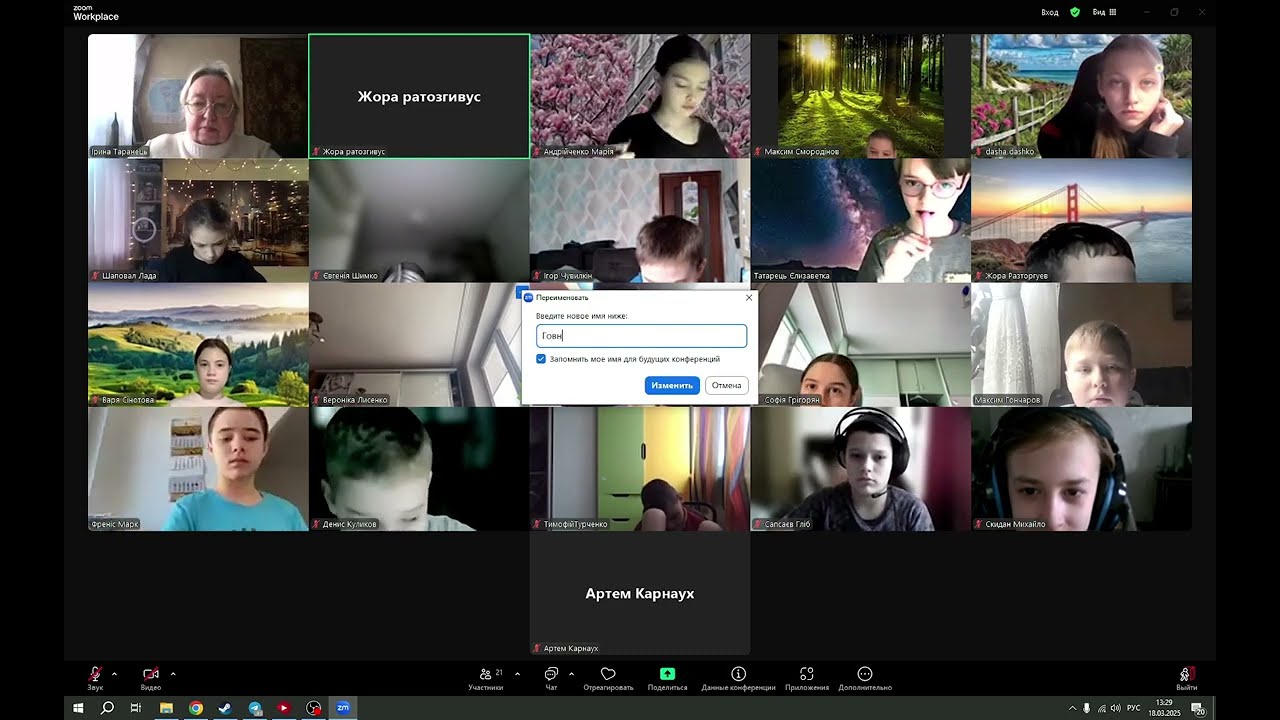Click the Zoom icon in taskbar
The width and height of the screenshot is (1280, 720).
click(x=343, y=708)
